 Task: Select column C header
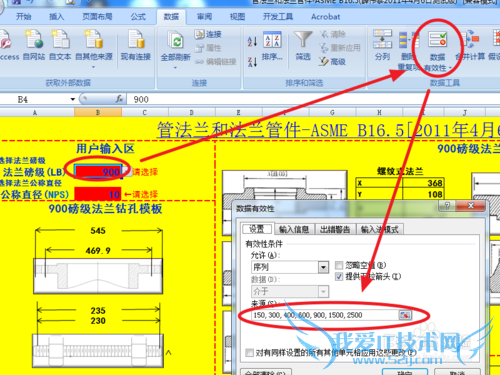pos(144,112)
